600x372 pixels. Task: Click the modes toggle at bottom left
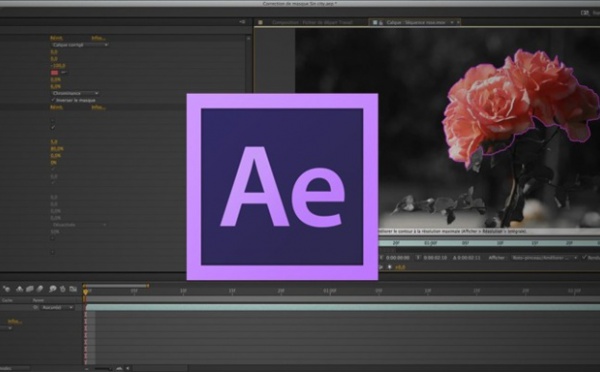coord(15,369)
